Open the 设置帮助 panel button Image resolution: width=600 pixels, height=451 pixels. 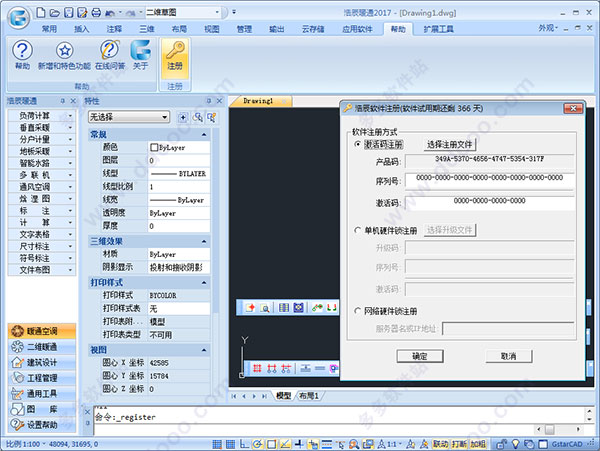[42, 425]
